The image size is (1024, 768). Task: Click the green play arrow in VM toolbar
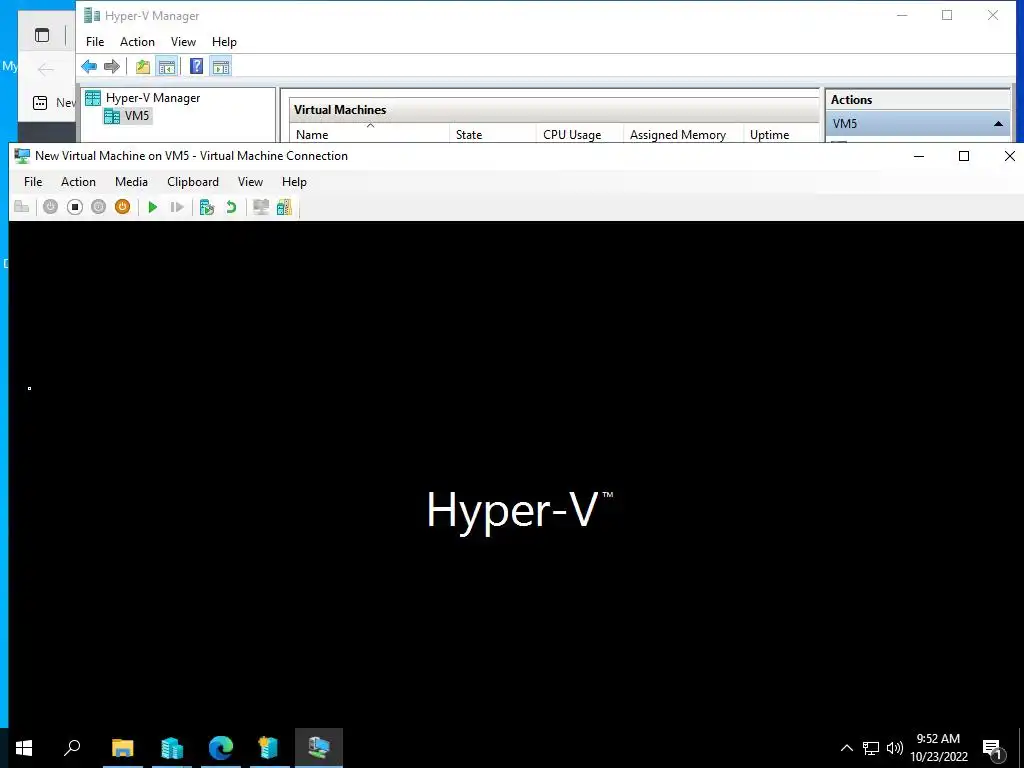click(153, 207)
